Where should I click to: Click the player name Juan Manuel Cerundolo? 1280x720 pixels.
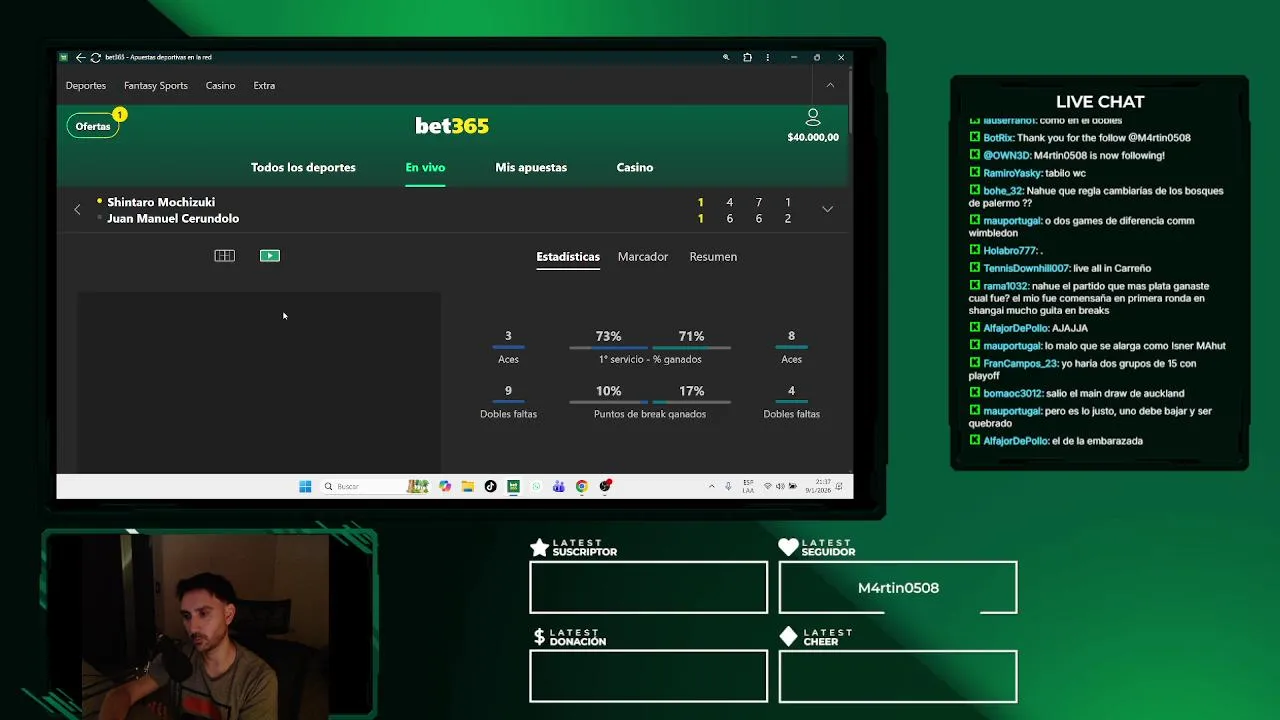tap(173, 218)
